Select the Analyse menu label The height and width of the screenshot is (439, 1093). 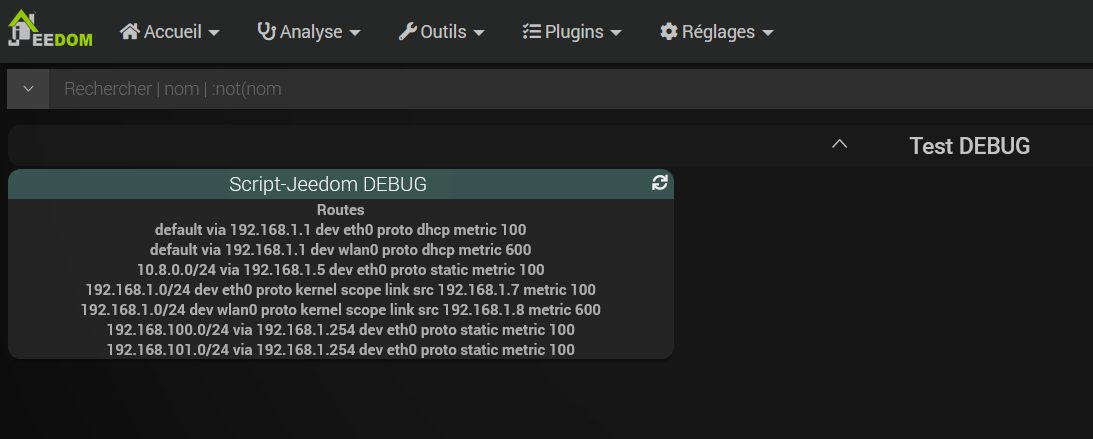(x=311, y=32)
